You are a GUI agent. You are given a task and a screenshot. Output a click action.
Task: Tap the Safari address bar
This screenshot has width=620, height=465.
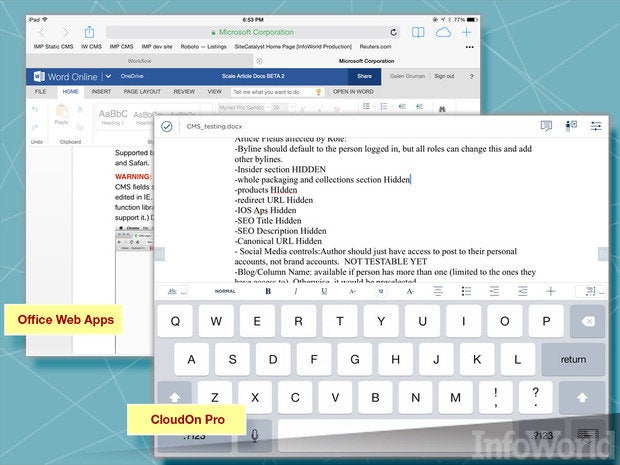(x=253, y=32)
